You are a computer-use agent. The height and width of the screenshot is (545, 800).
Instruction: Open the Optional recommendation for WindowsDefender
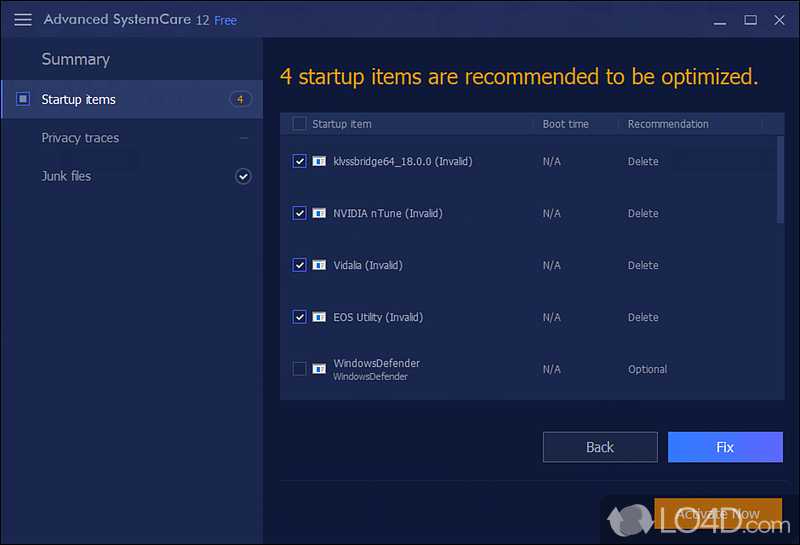[x=647, y=369]
